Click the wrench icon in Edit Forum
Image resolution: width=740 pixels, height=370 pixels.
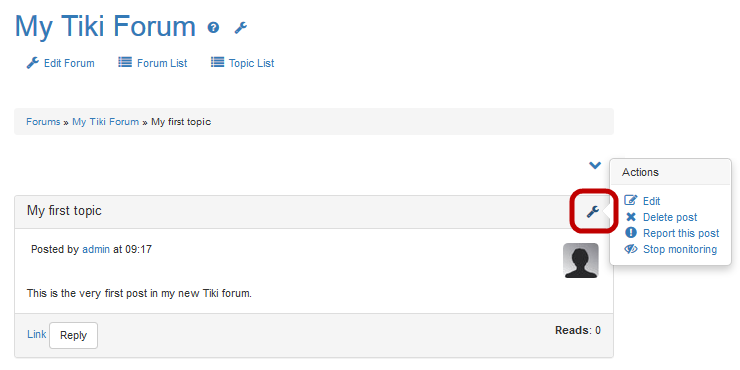pyautogui.click(x=33, y=63)
